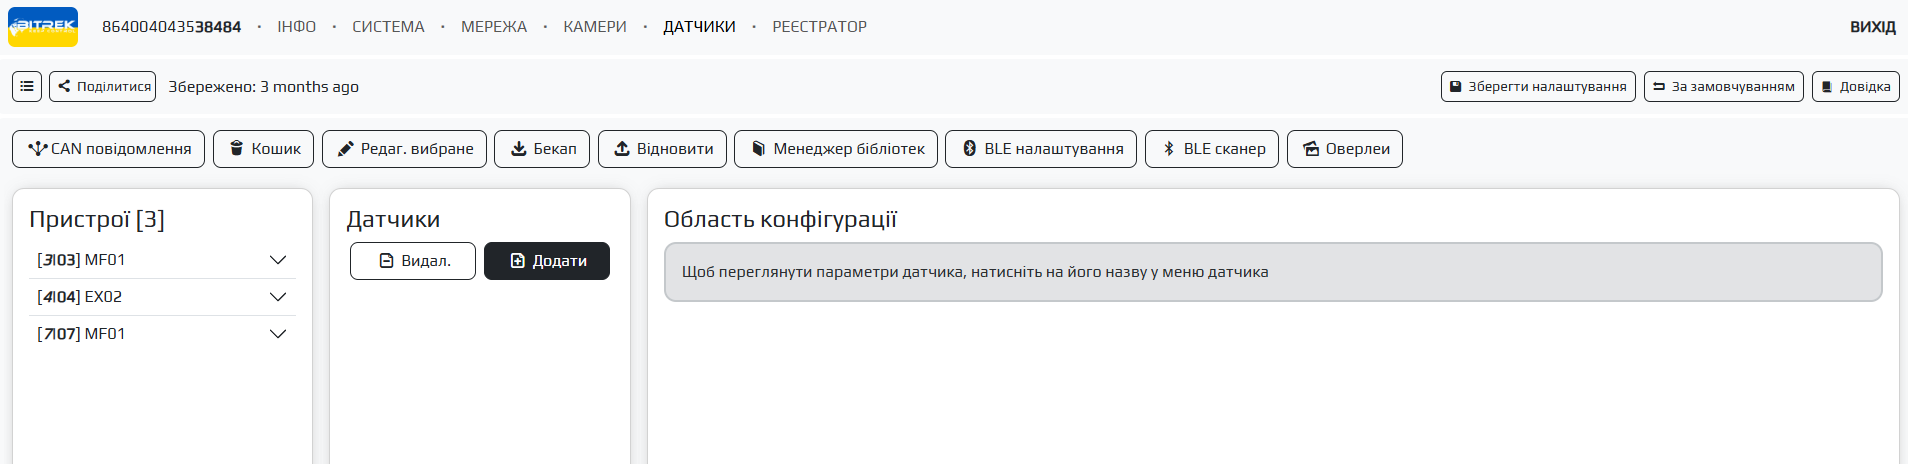The width and height of the screenshot is (1908, 464).
Task: Open the Кошик trash bin
Action: [264, 149]
